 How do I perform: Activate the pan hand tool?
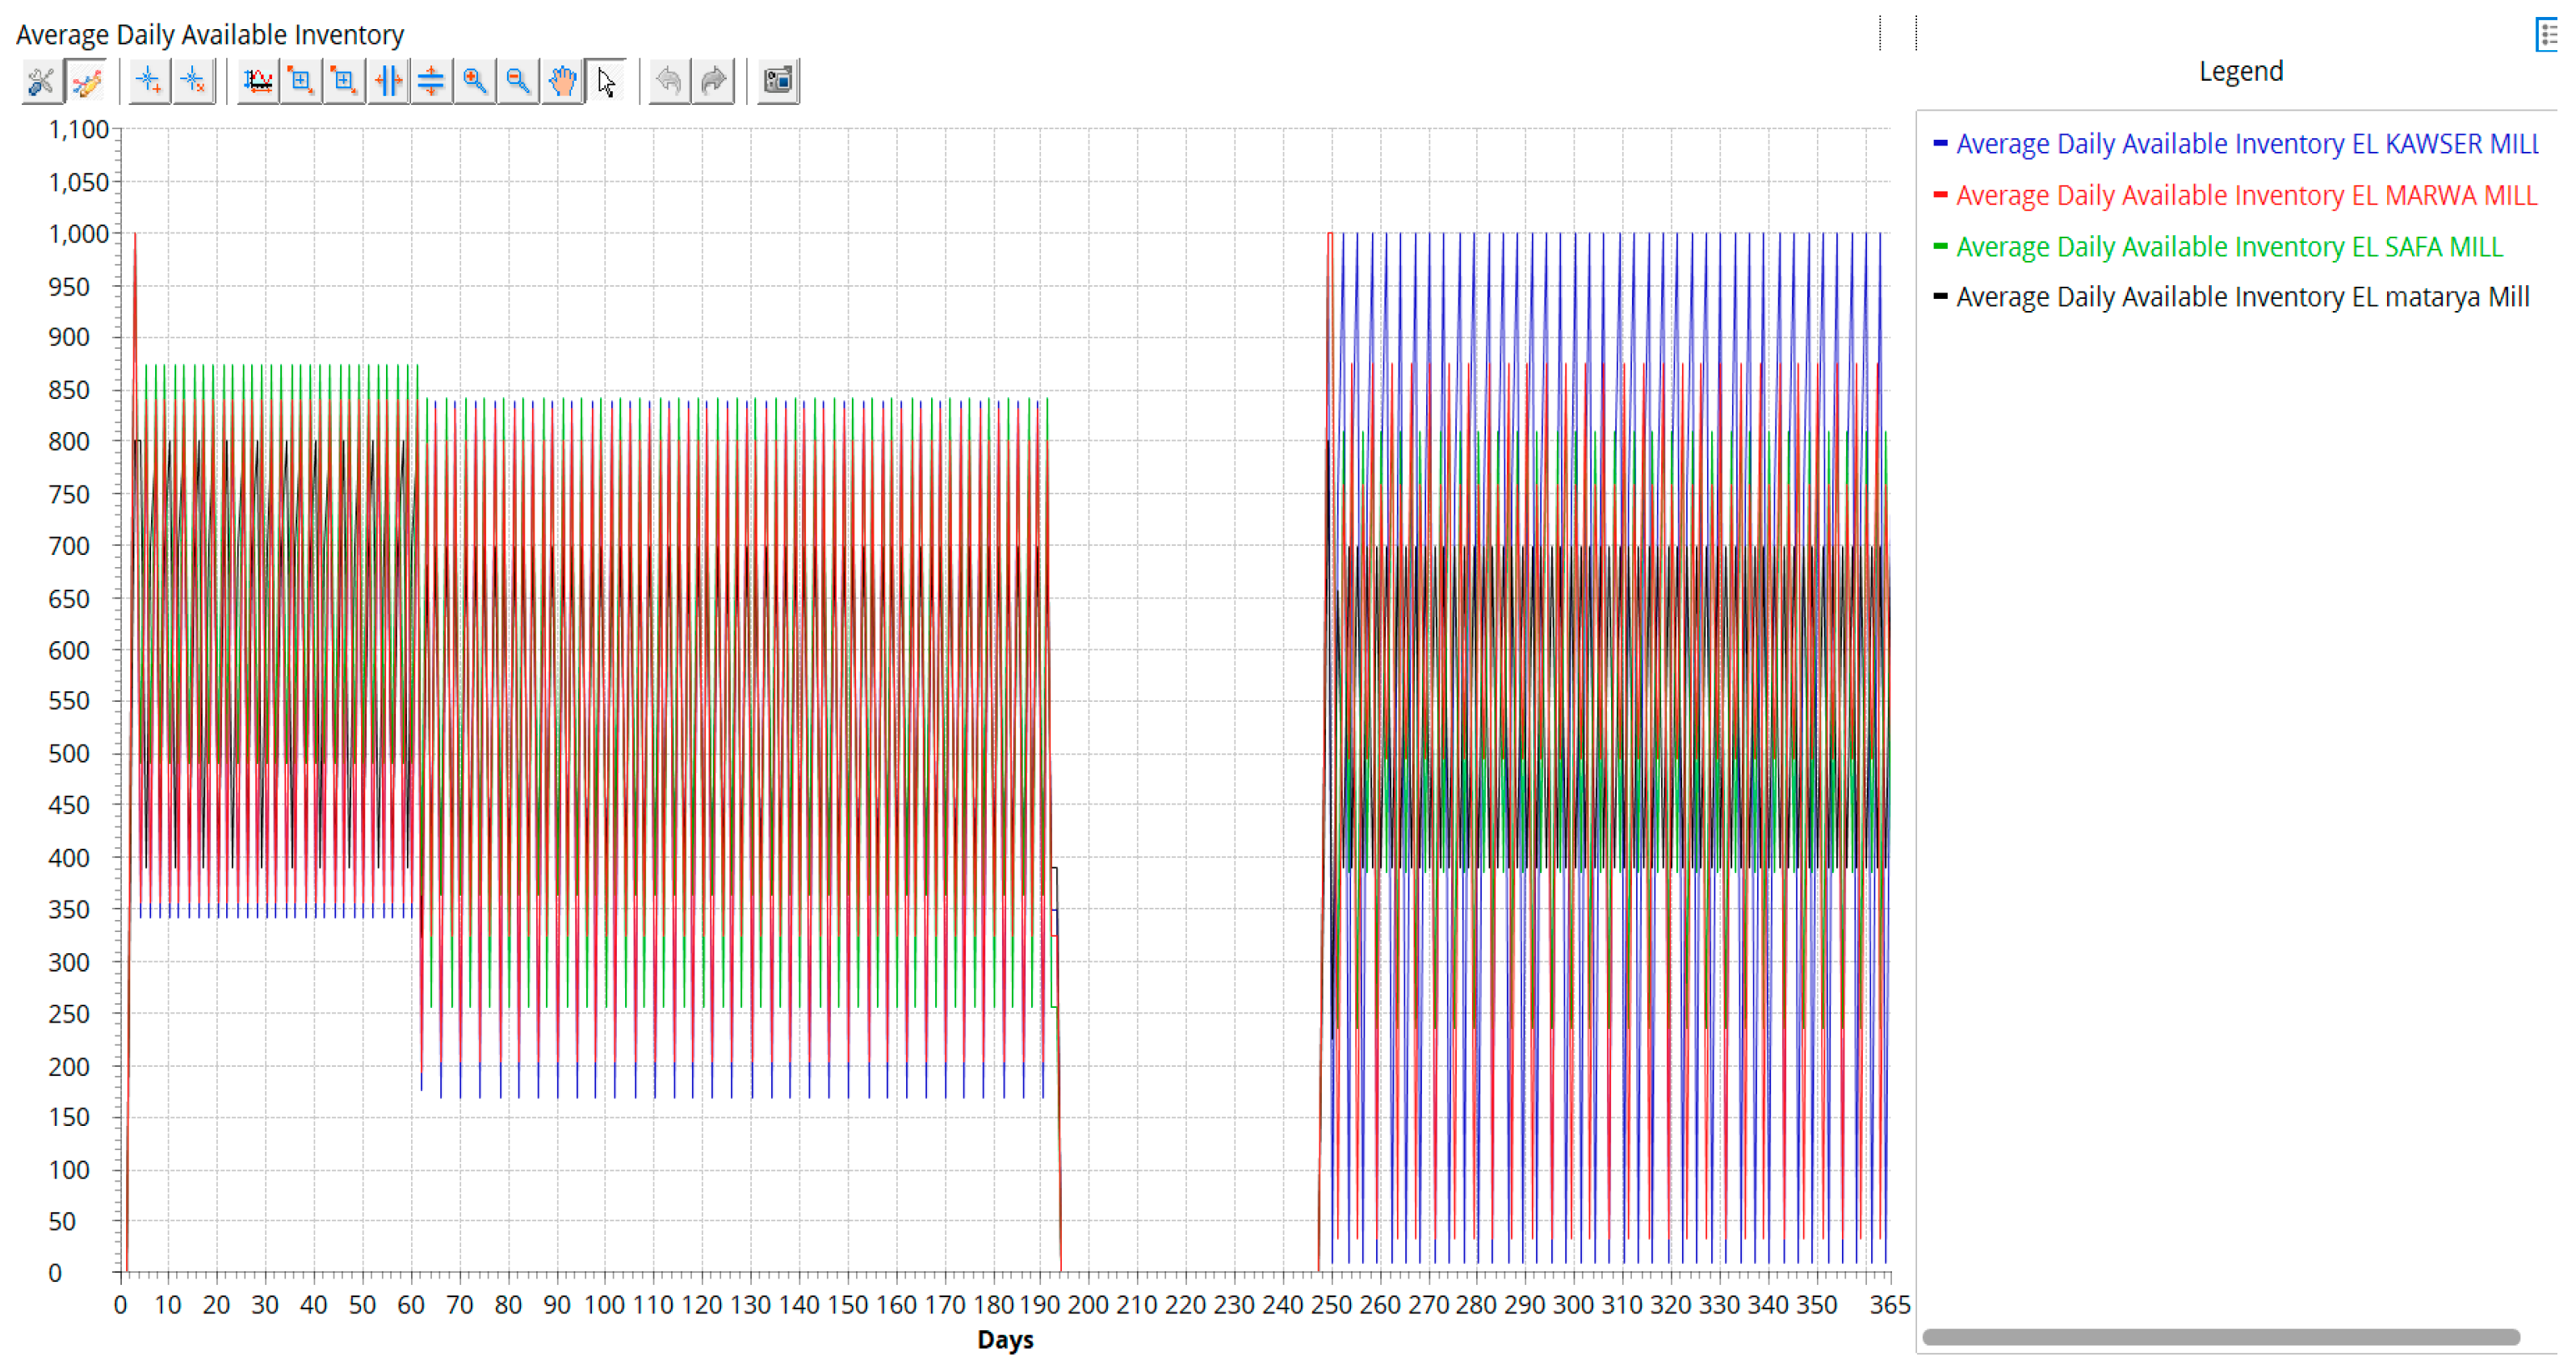[563, 81]
